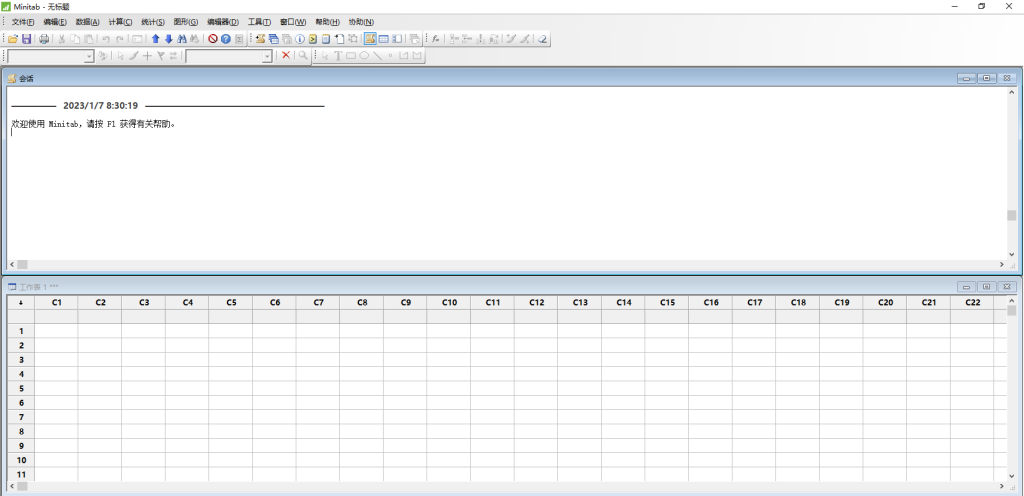Viewport: 1024px width, 496px height.
Task: Click the cell in C1 row 1
Action: 56,330
